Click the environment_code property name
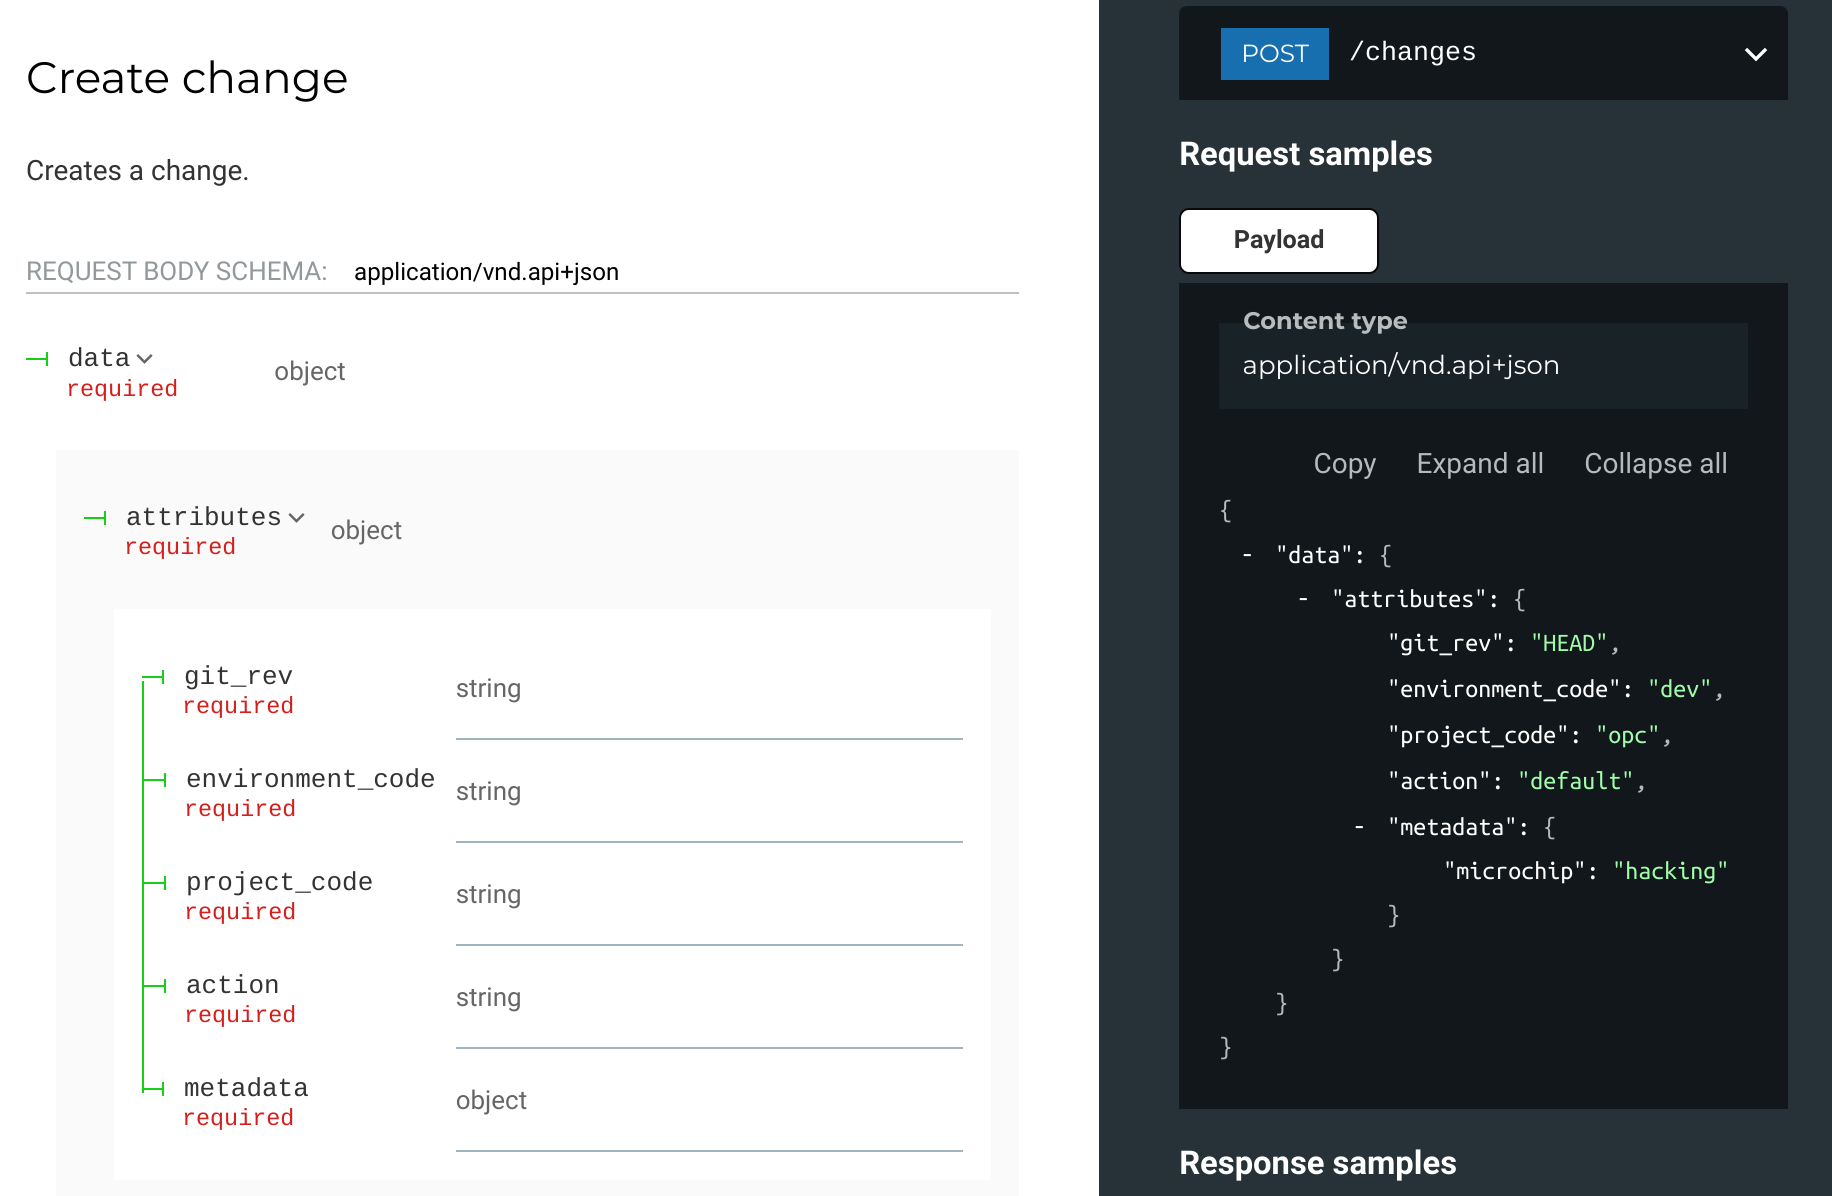 coord(310,779)
